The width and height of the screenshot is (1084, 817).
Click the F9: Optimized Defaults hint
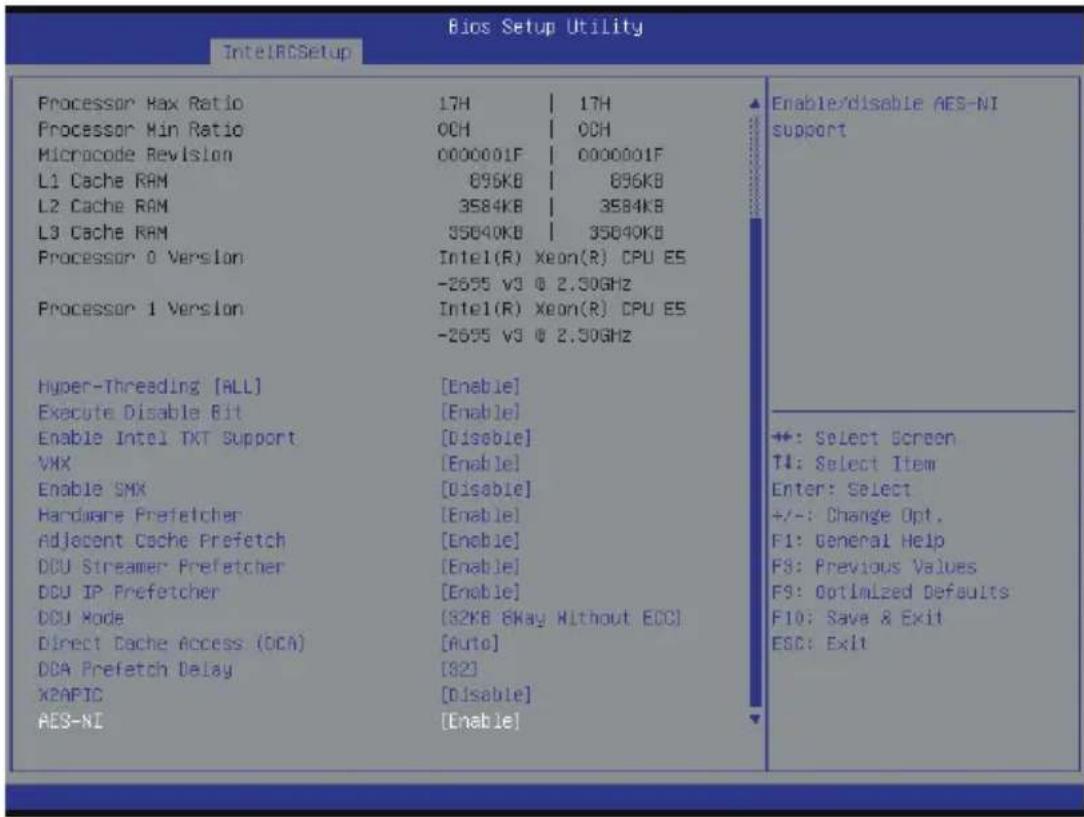click(890, 592)
